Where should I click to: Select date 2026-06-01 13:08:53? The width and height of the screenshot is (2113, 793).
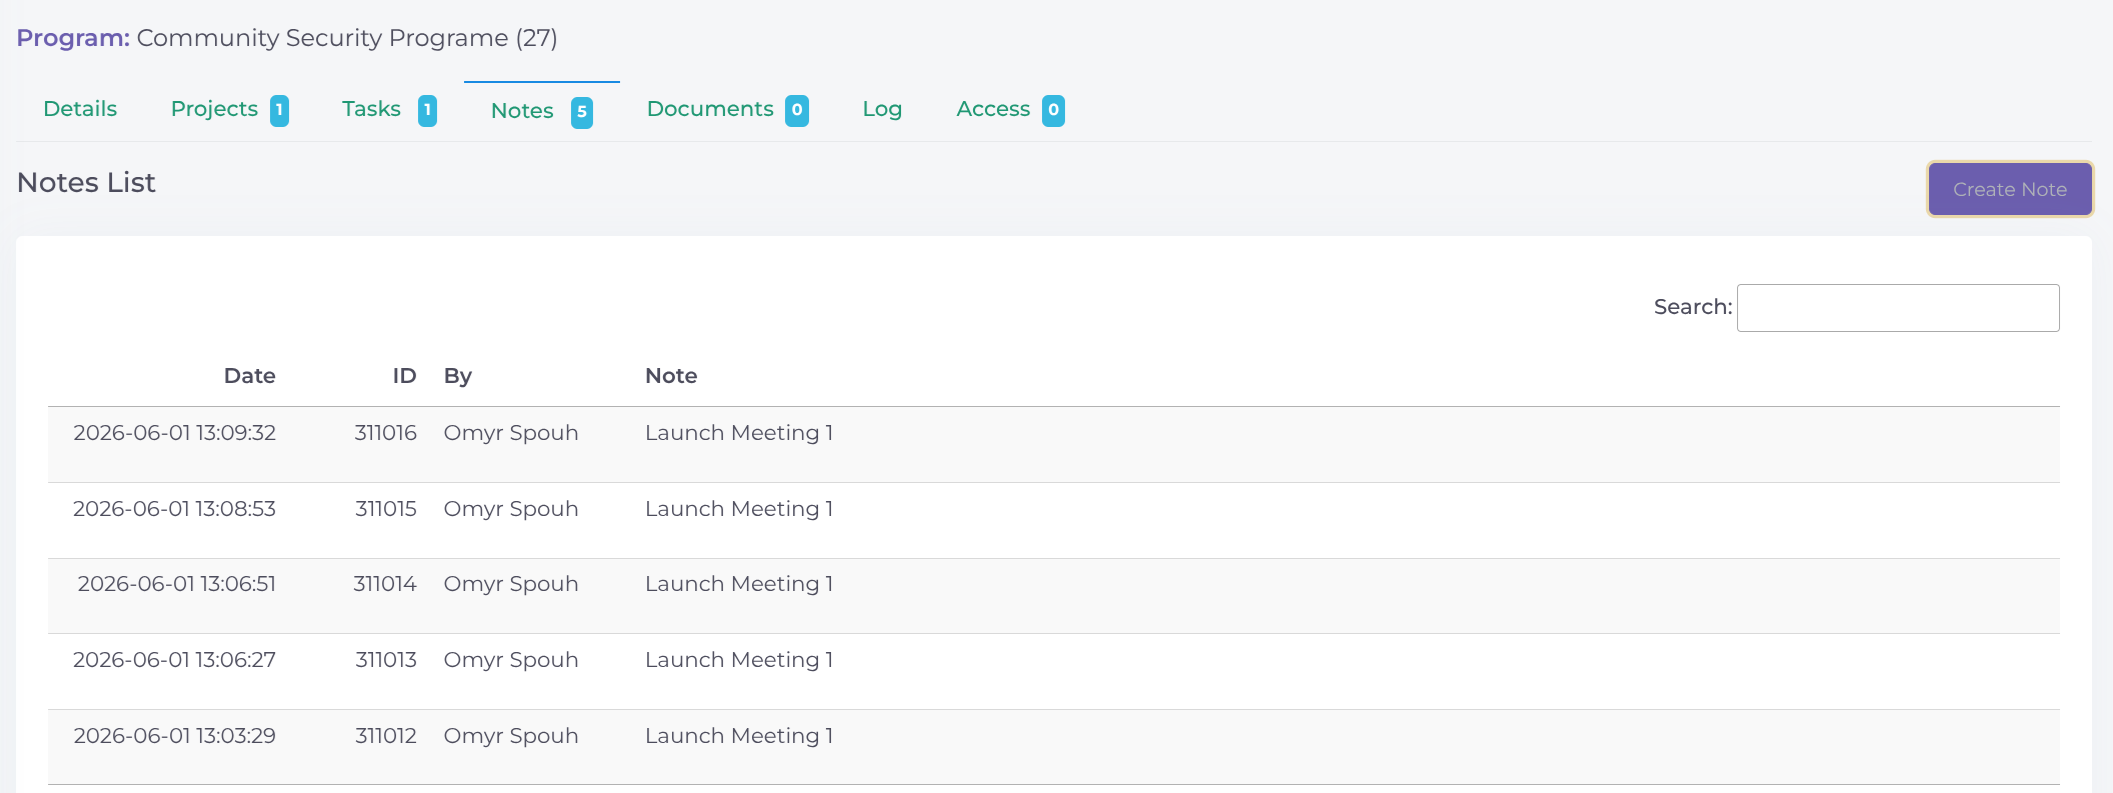click(174, 509)
